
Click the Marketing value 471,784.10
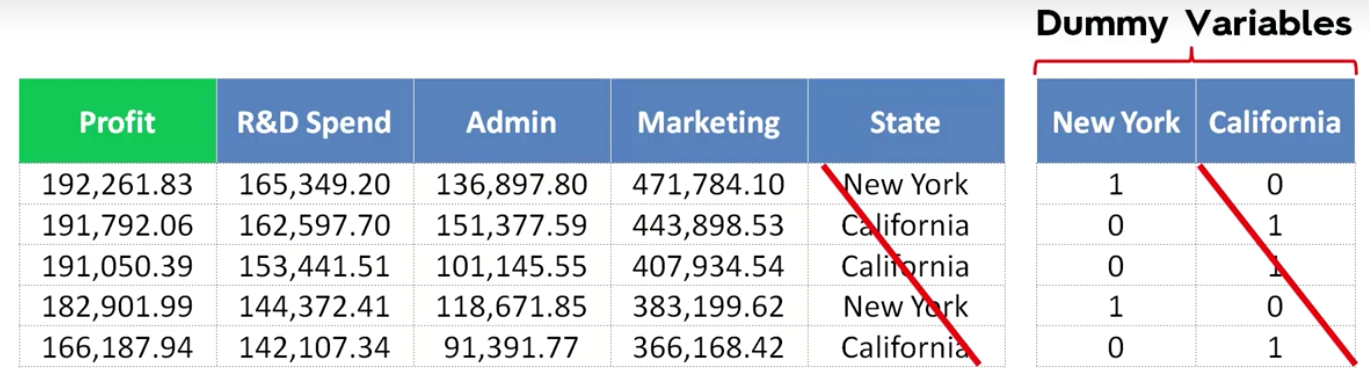click(709, 184)
